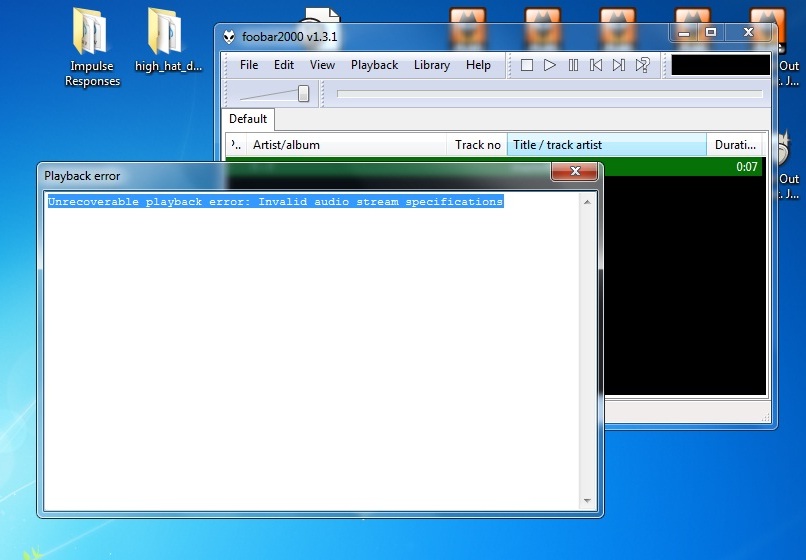Skip to the next track
Screen dimensions: 806x560
point(619,65)
